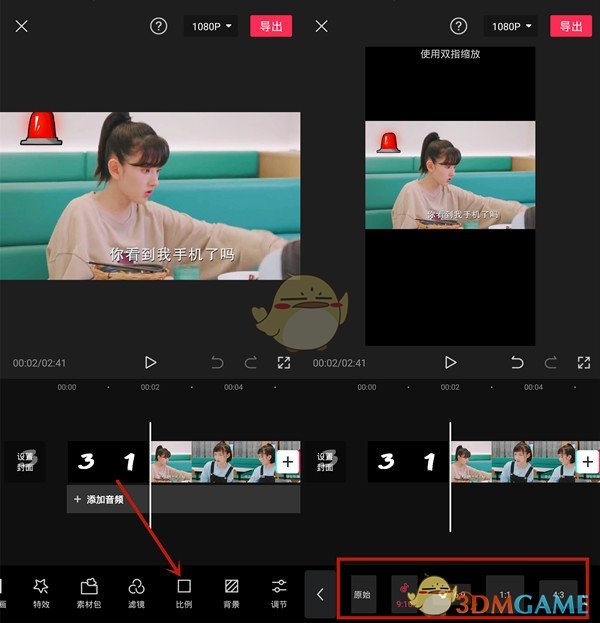Viewport: 600px width, 623px height.
Task: Select 原始 original ratio option
Action: (363, 595)
